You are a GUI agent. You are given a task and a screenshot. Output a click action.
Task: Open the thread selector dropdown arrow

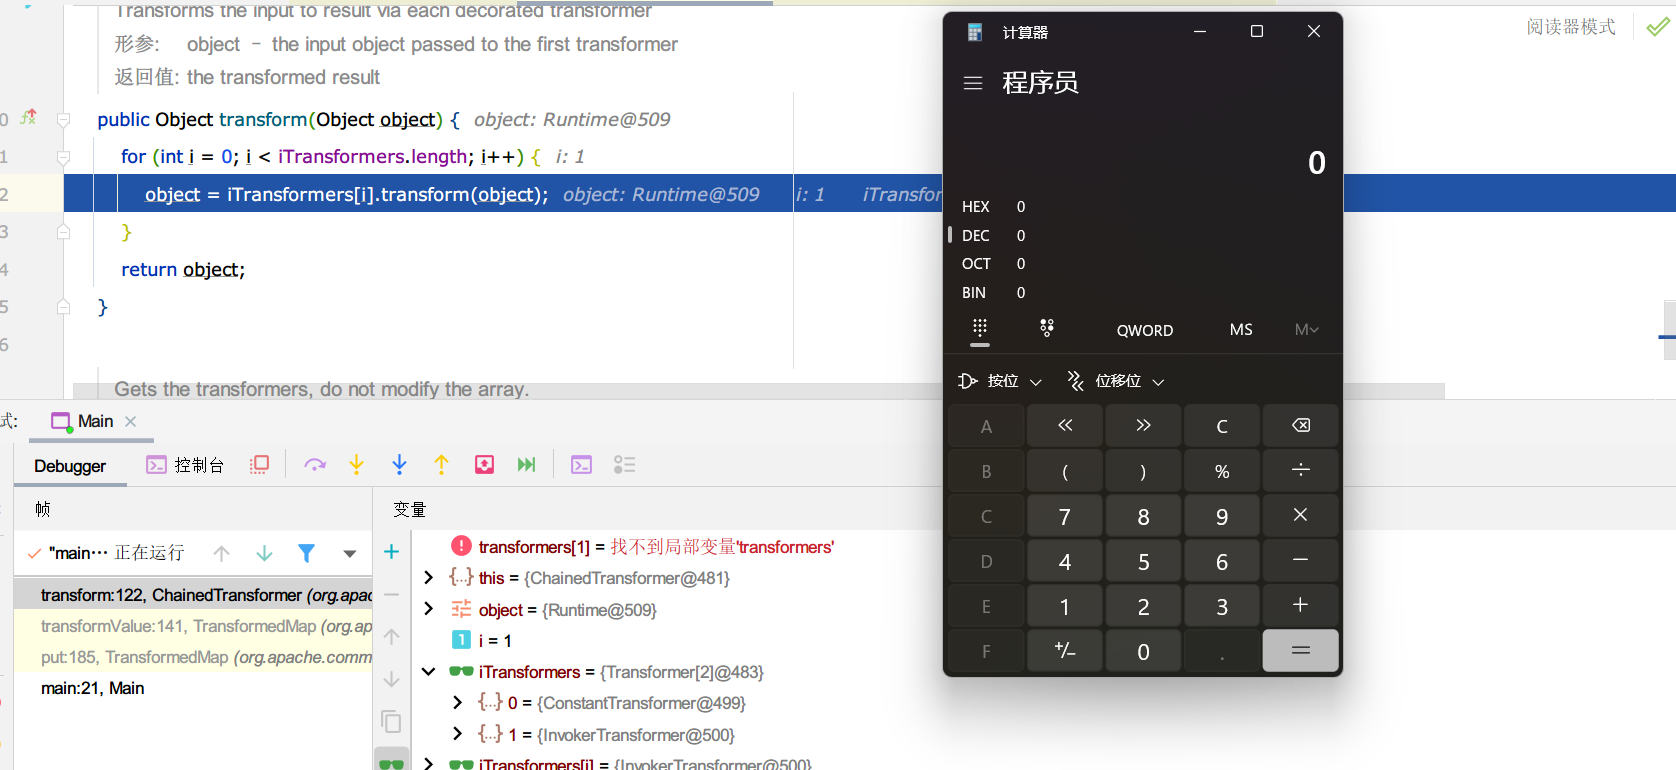coord(349,553)
